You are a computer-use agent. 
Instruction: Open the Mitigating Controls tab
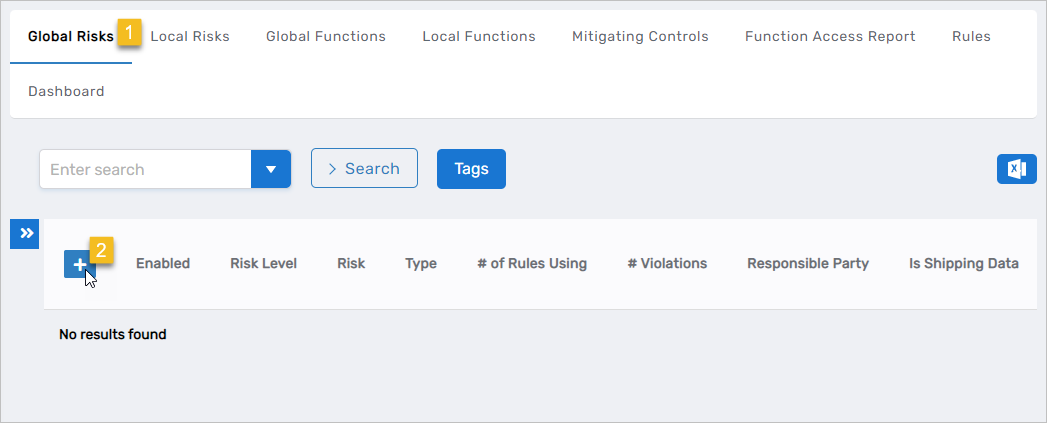640,37
